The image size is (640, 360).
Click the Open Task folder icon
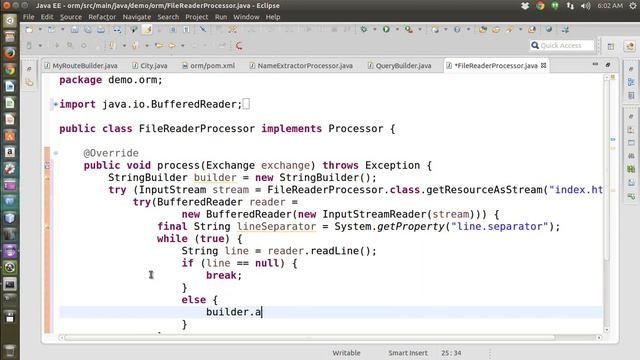pyautogui.click(x=496, y=29)
